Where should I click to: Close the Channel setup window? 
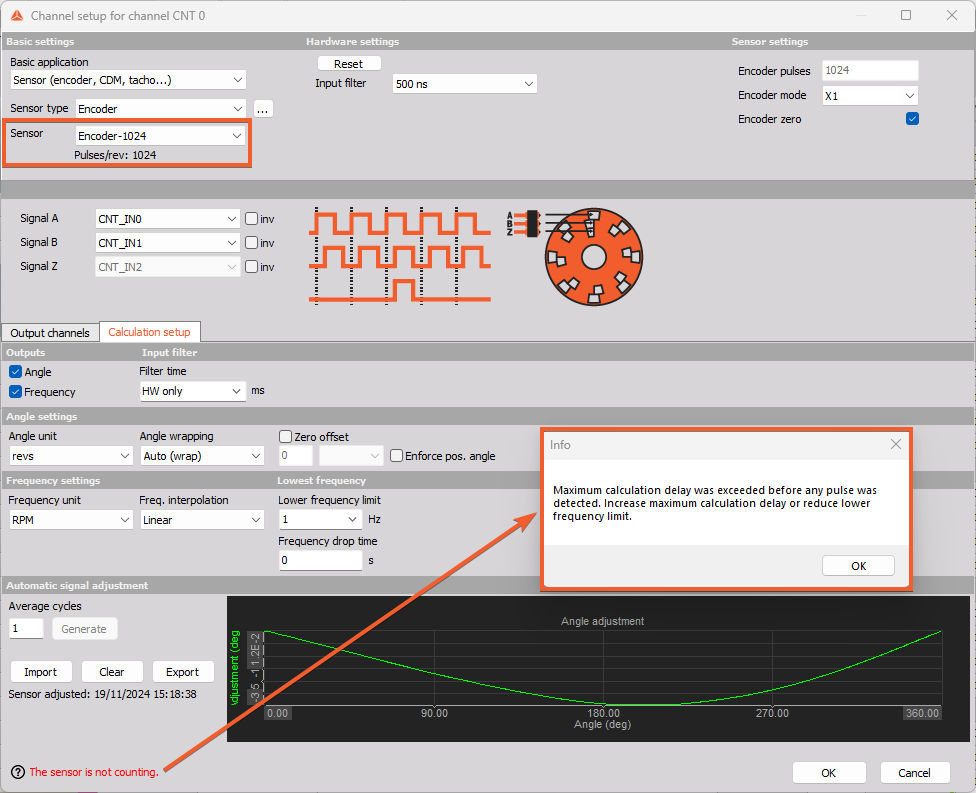(952, 15)
